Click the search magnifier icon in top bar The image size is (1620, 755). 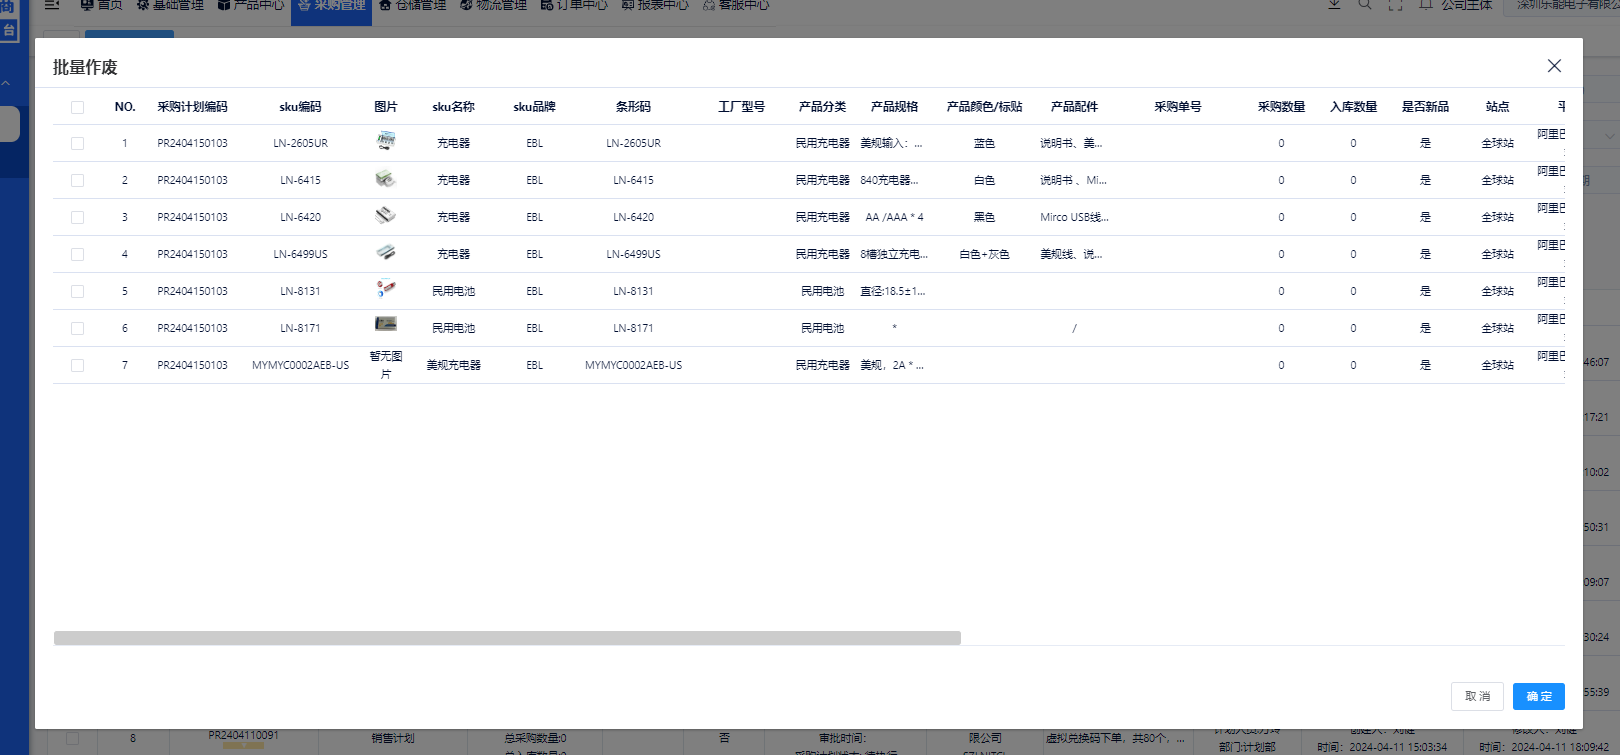coord(1365,5)
